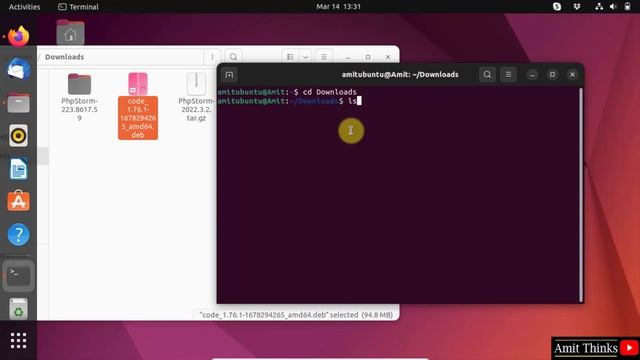
Task: Open the Files path options menu (three dots)
Action: [x=212, y=57]
